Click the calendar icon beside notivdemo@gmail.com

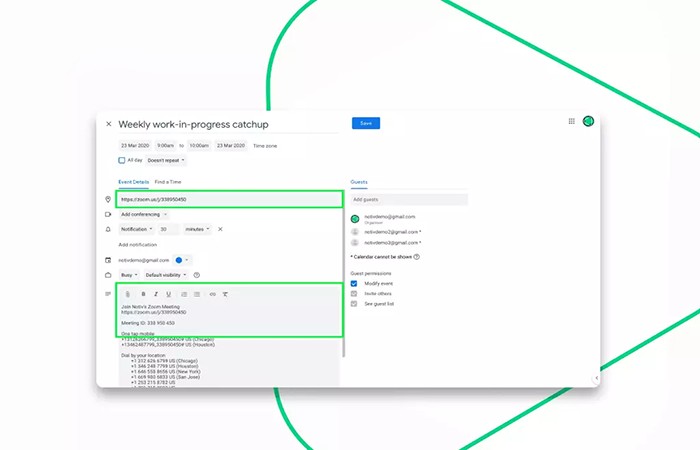(x=108, y=260)
